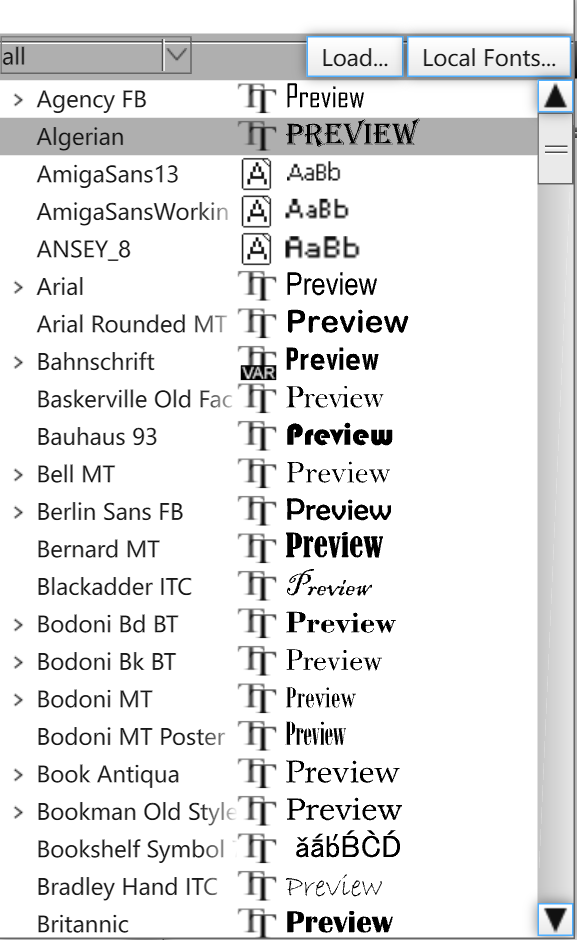Select the Bodoni MT Poster font name

click(131, 737)
